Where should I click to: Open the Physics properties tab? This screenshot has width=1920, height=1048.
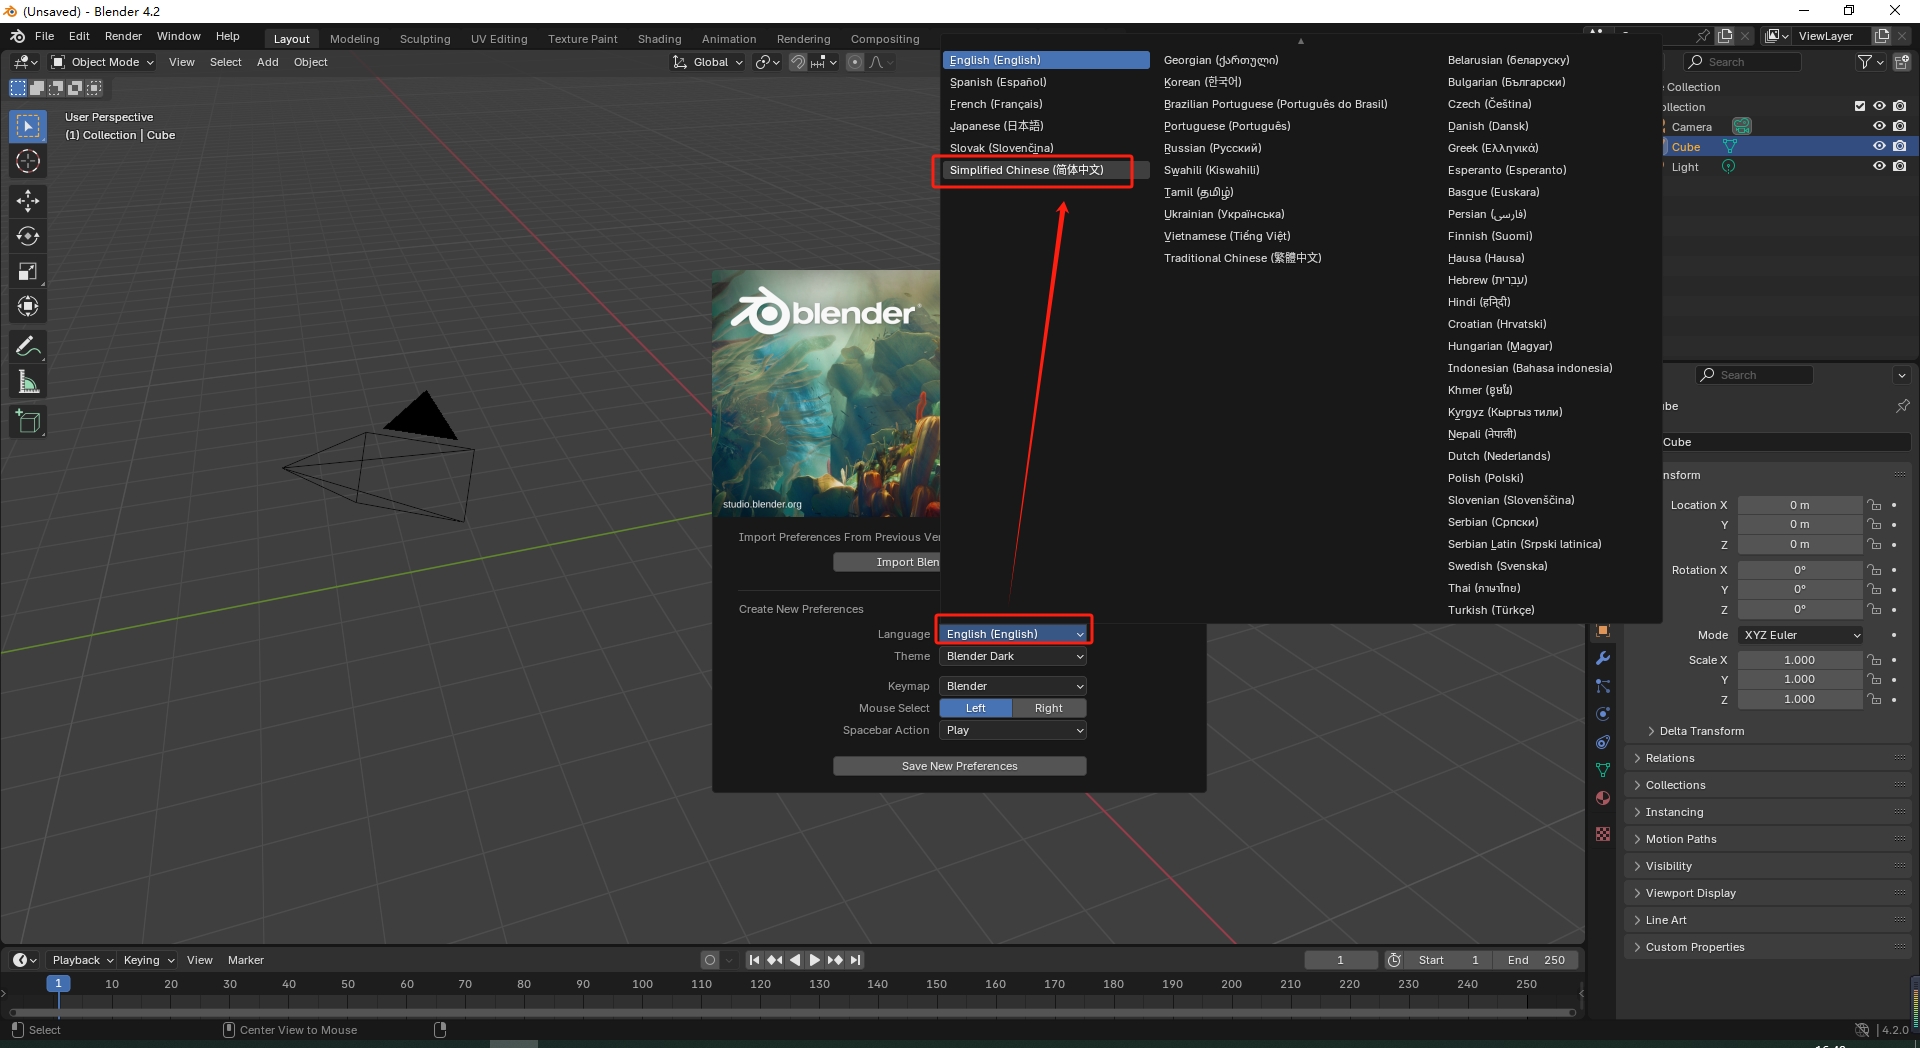coord(1602,714)
